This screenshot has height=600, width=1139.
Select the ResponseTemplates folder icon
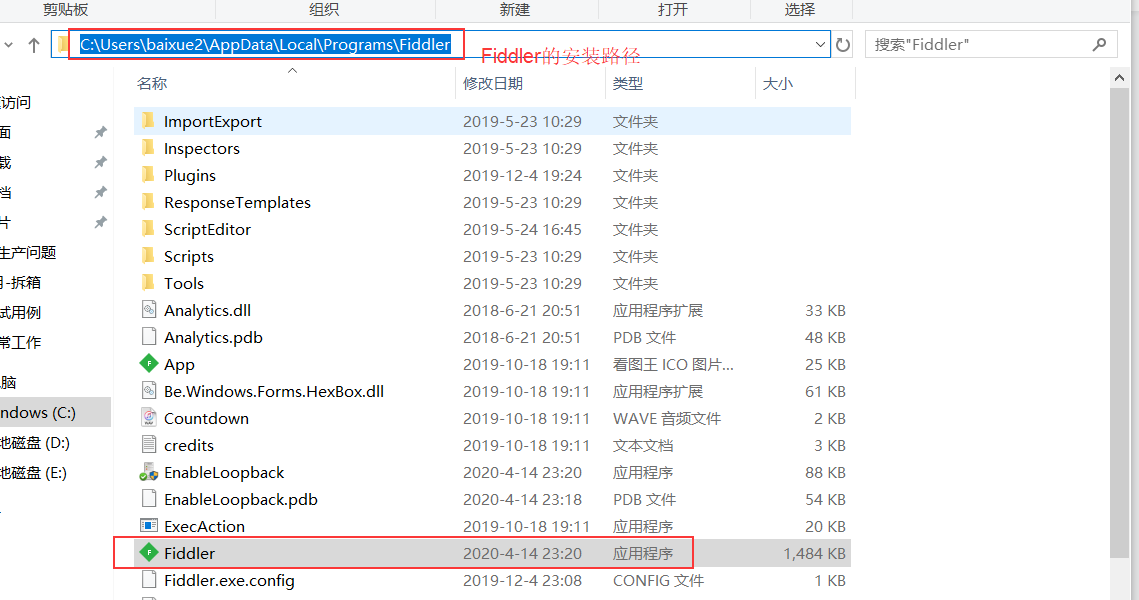coord(148,201)
